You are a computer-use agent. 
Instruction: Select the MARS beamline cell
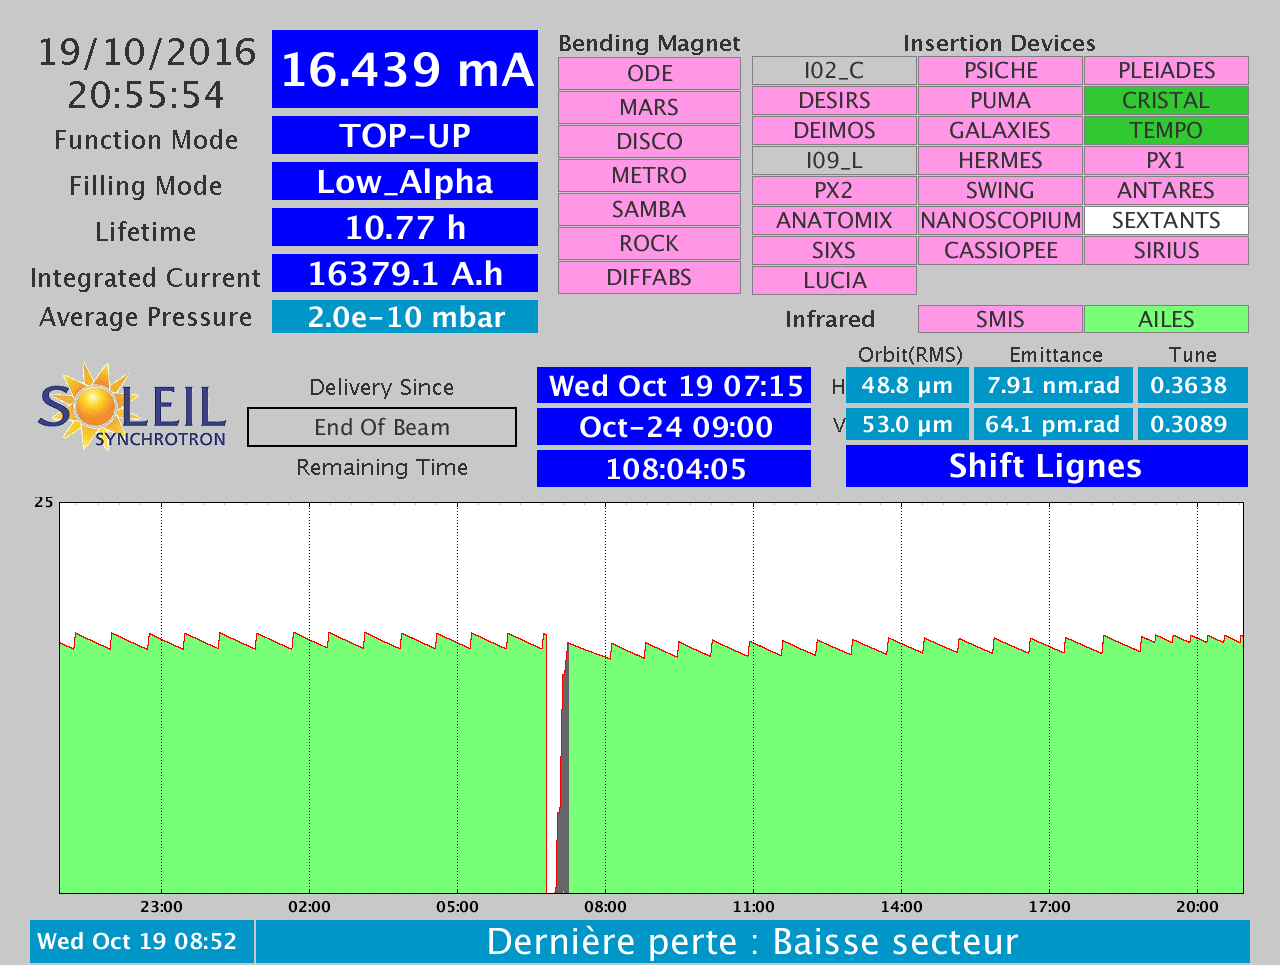click(649, 108)
